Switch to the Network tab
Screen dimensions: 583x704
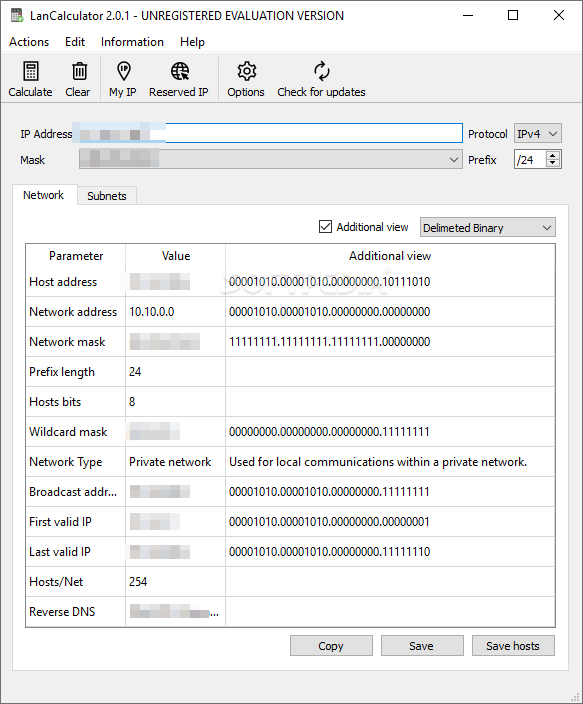click(x=44, y=195)
